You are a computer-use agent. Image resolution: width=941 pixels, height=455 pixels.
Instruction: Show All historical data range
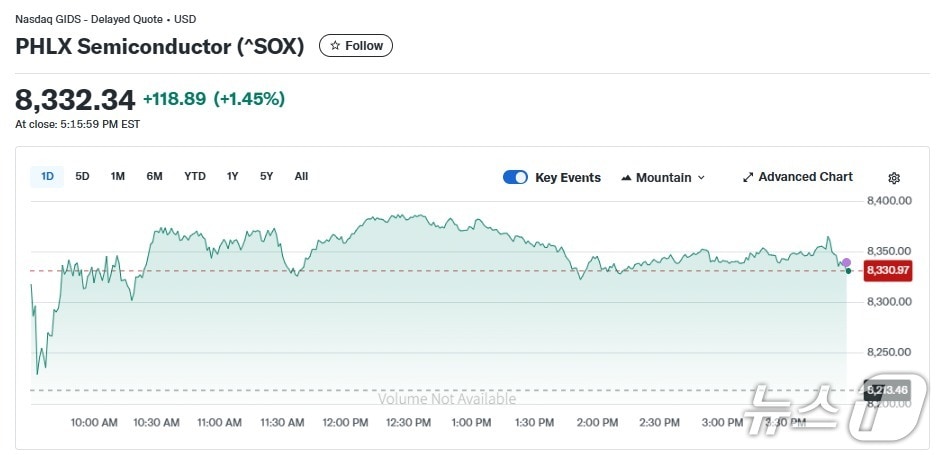pyautogui.click(x=301, y=177)
